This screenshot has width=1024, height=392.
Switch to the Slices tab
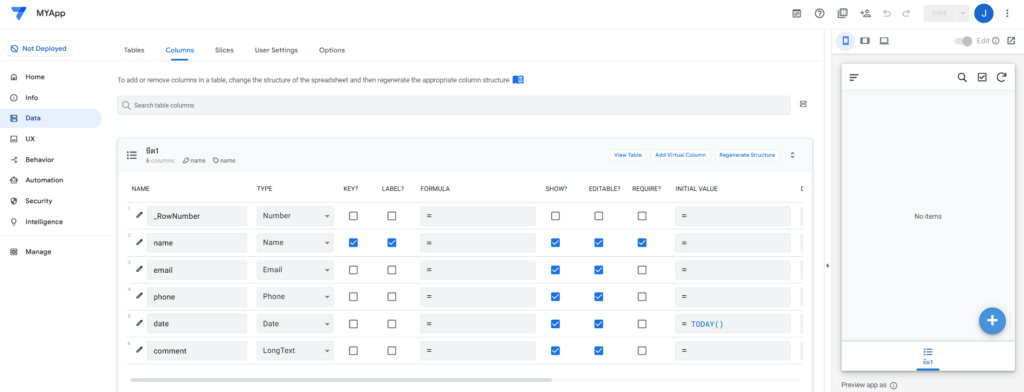pos(224,50)
